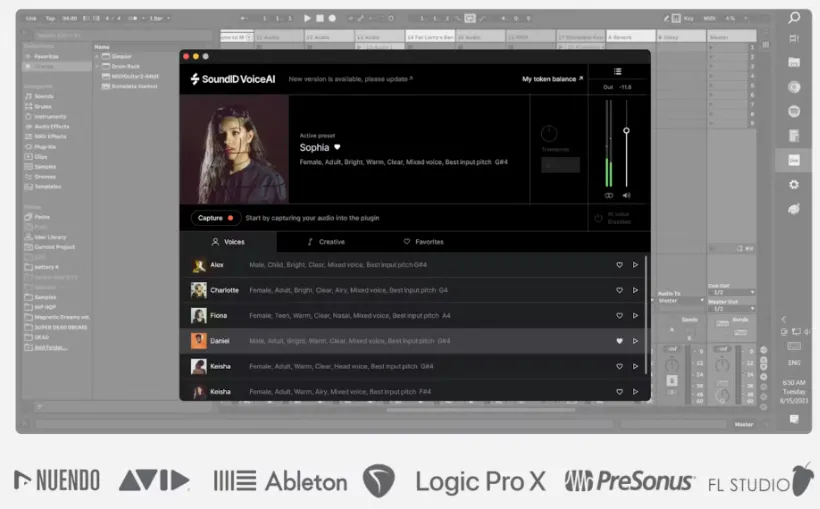The image size is (820, 509).
Task: Click the Link button in Ableton
Action: pyautogui.click(x=31, y=18)
